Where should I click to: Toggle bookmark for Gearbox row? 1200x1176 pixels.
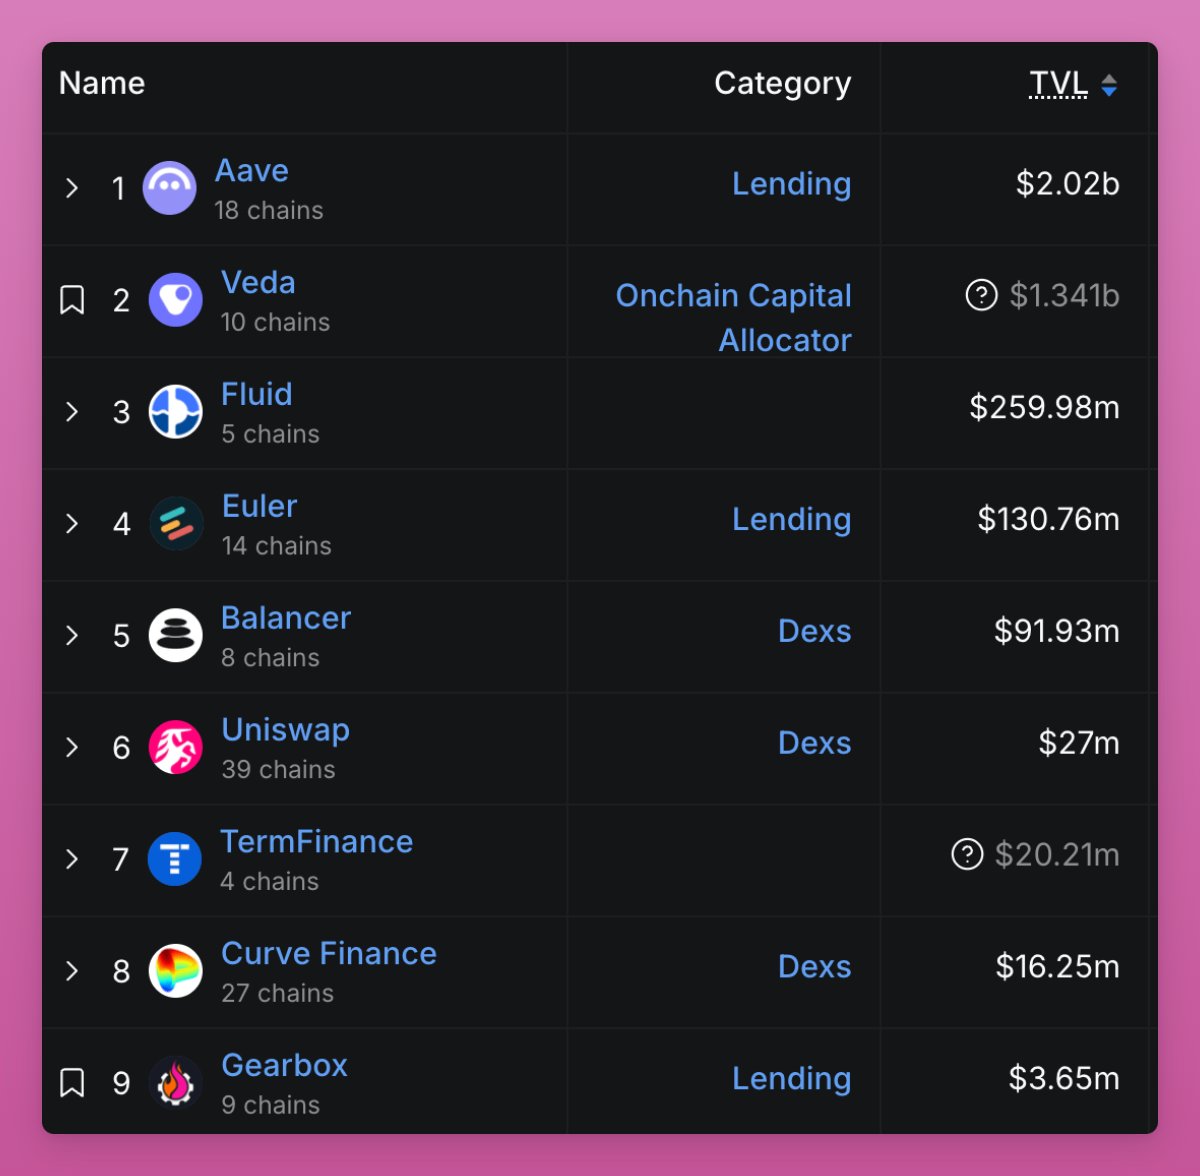point(72,1083)
